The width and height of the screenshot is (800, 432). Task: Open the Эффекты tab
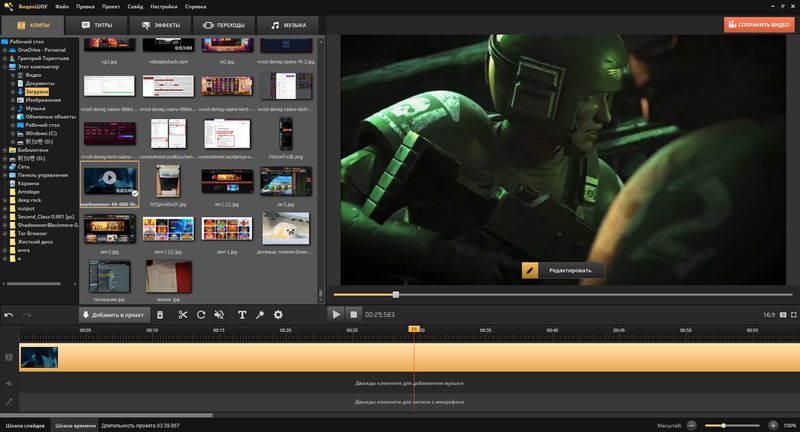tap(160, 25)
